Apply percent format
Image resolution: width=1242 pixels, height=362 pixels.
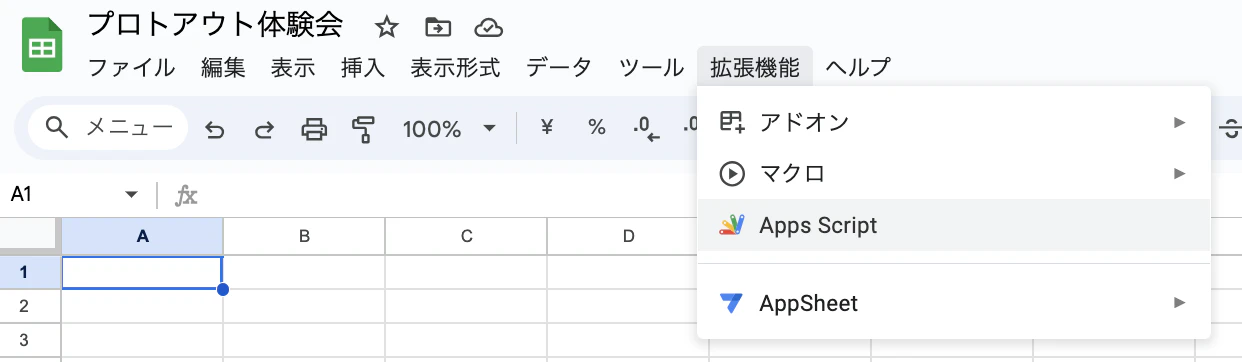pos(597,127)
